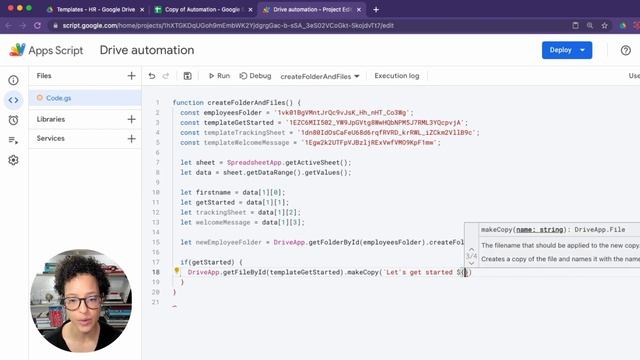The height and width of the screenshot is (360, 640).
Task: Click the templateWelcomeMessage constant on line 5
Action: tap(246, 143)
